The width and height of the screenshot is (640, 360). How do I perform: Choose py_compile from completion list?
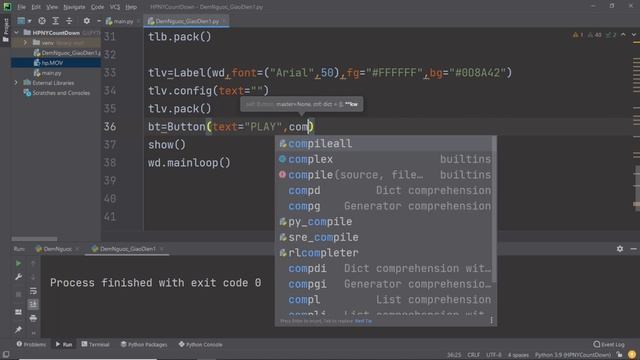point(385,222)
